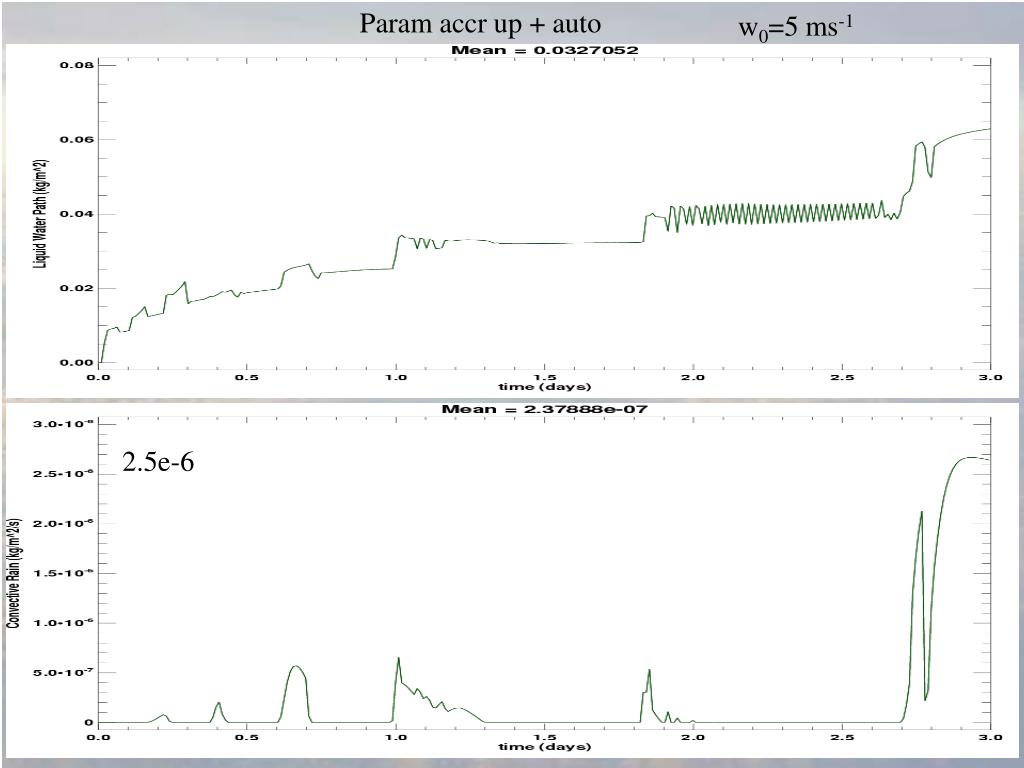
Task: Click the '0.06' tick label on top plot
Action: (77, 140)
